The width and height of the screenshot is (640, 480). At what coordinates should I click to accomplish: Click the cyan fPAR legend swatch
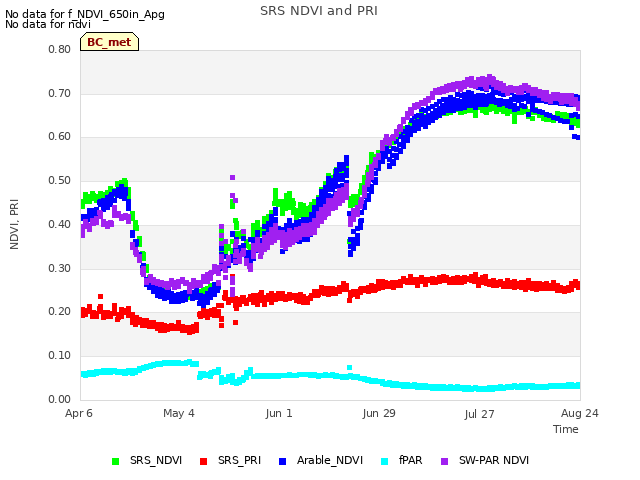(384, 461)
